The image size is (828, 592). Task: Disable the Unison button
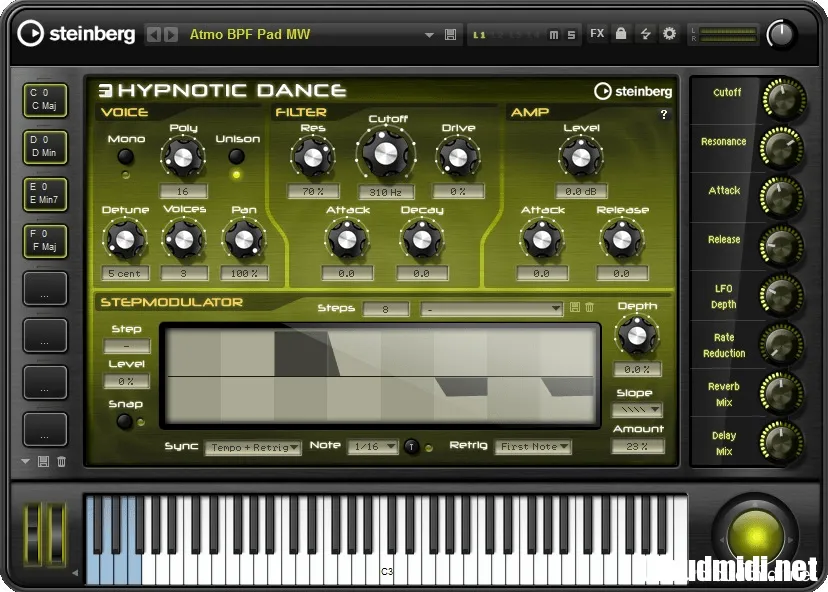(x=237, y=157)
